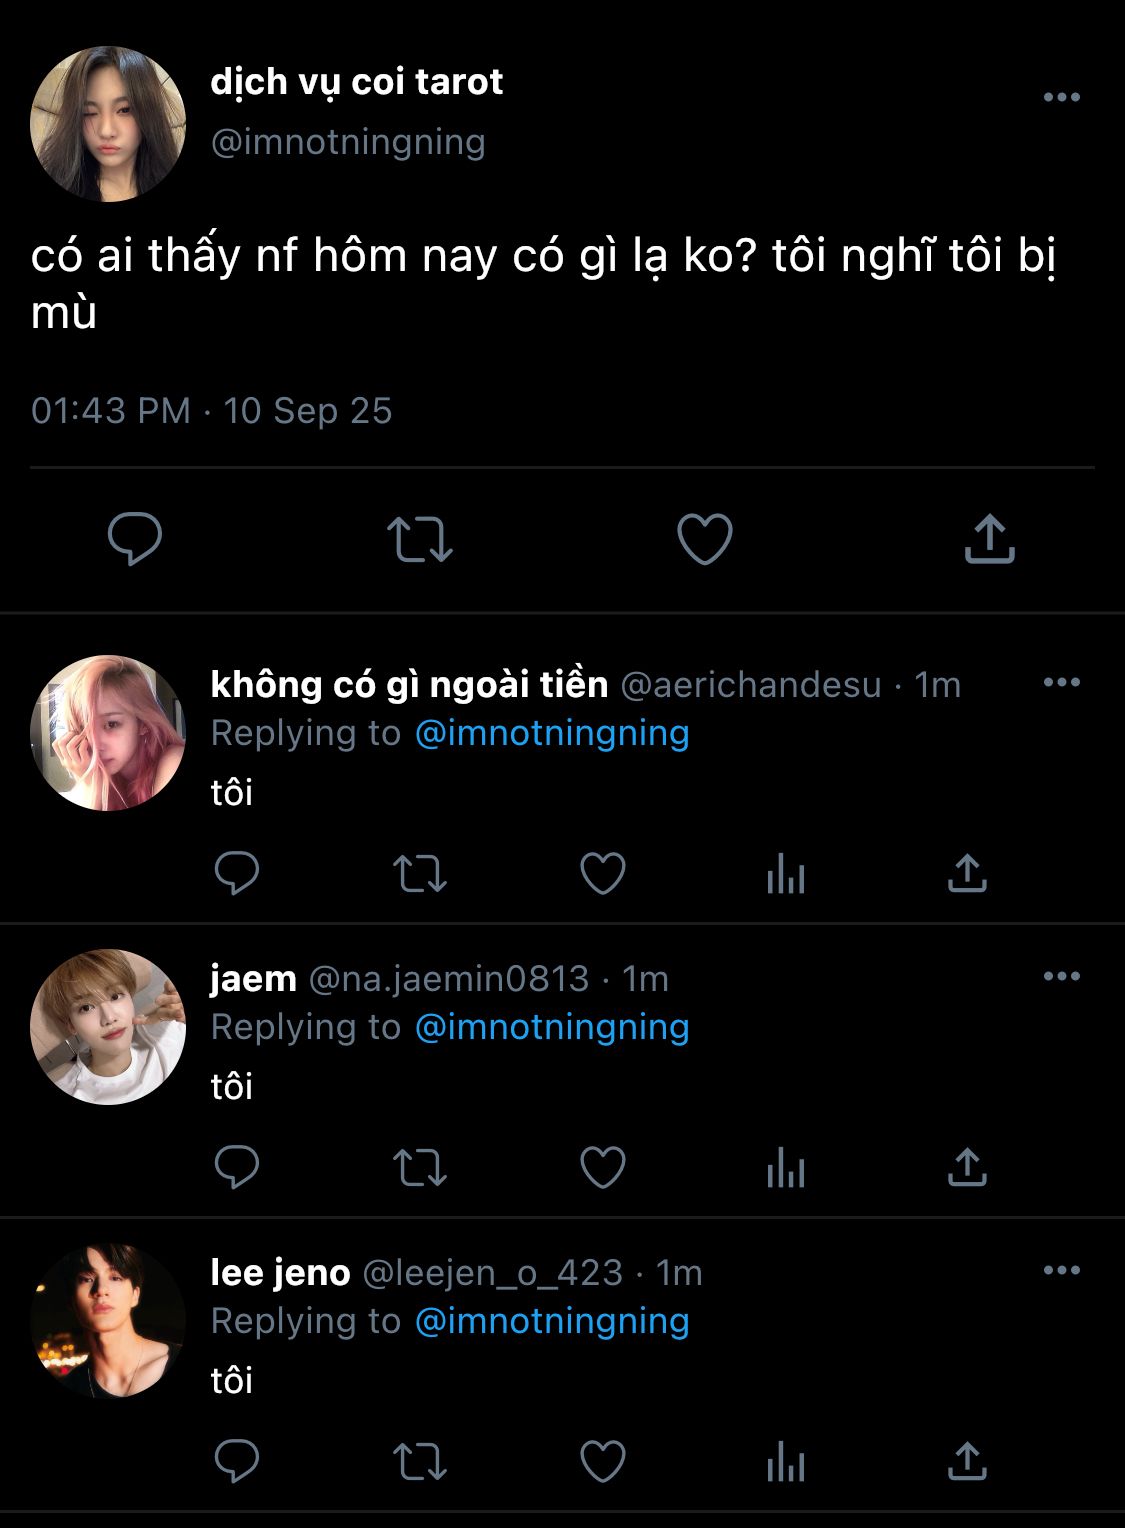Like lee jeno's reply
This screenshot has height=1528, width=1125.
[603, 1462]
